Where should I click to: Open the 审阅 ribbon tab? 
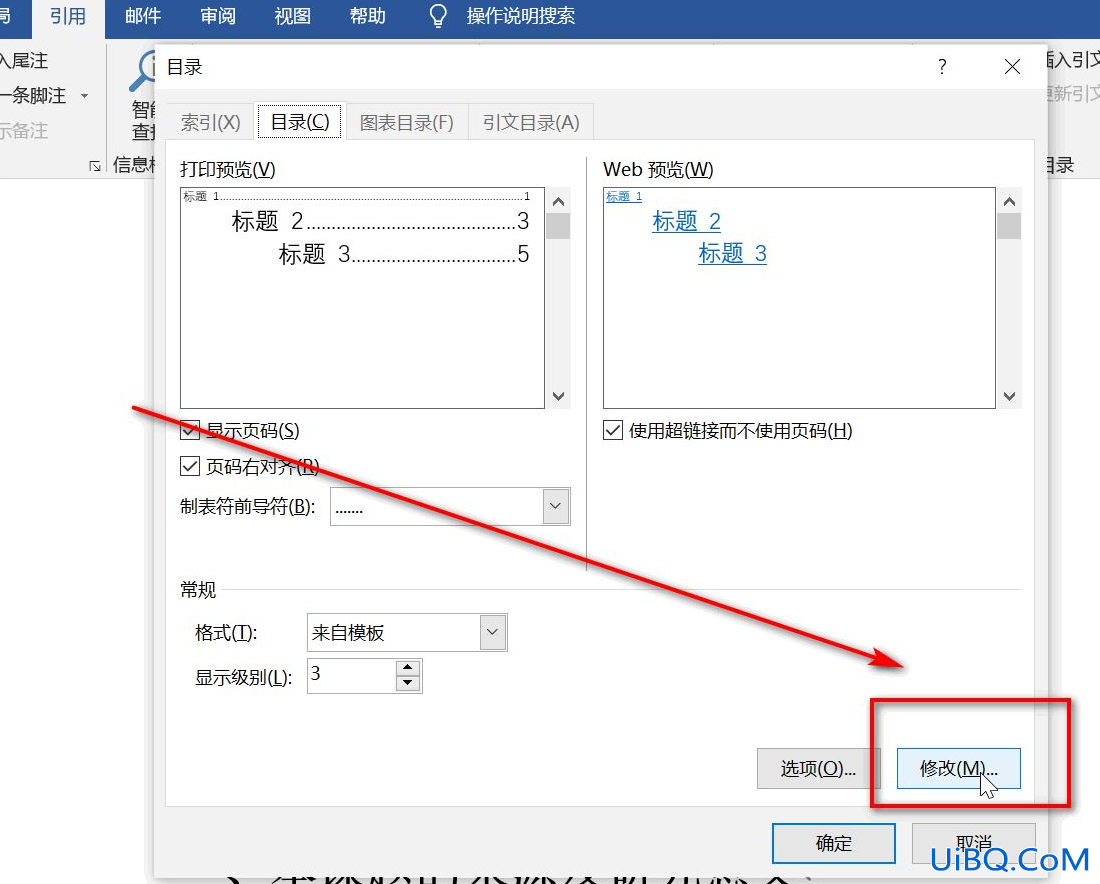coord(218,15)
